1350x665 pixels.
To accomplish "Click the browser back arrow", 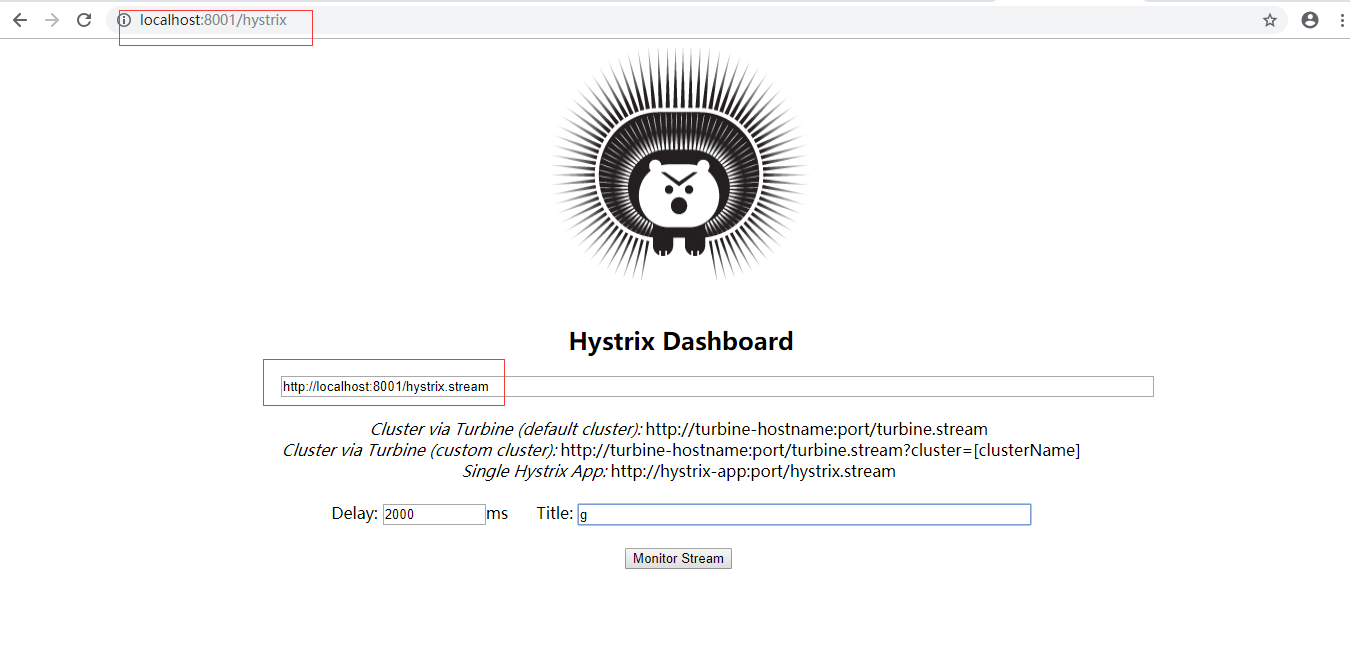I will (20, 20).
